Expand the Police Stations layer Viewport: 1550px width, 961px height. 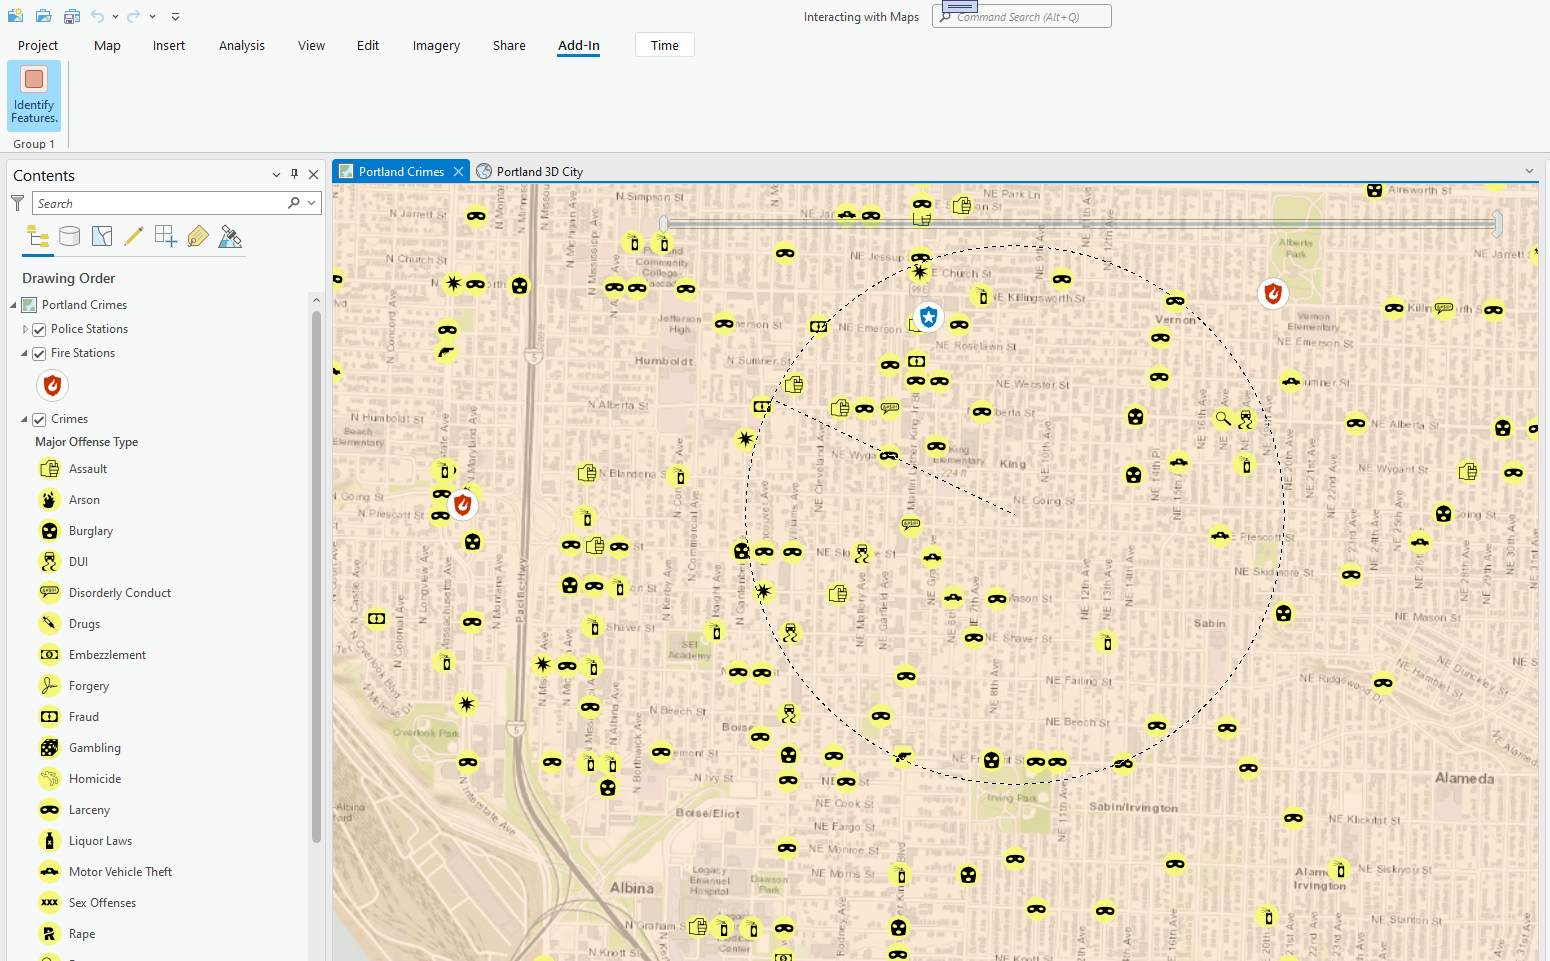coord(25,328)
